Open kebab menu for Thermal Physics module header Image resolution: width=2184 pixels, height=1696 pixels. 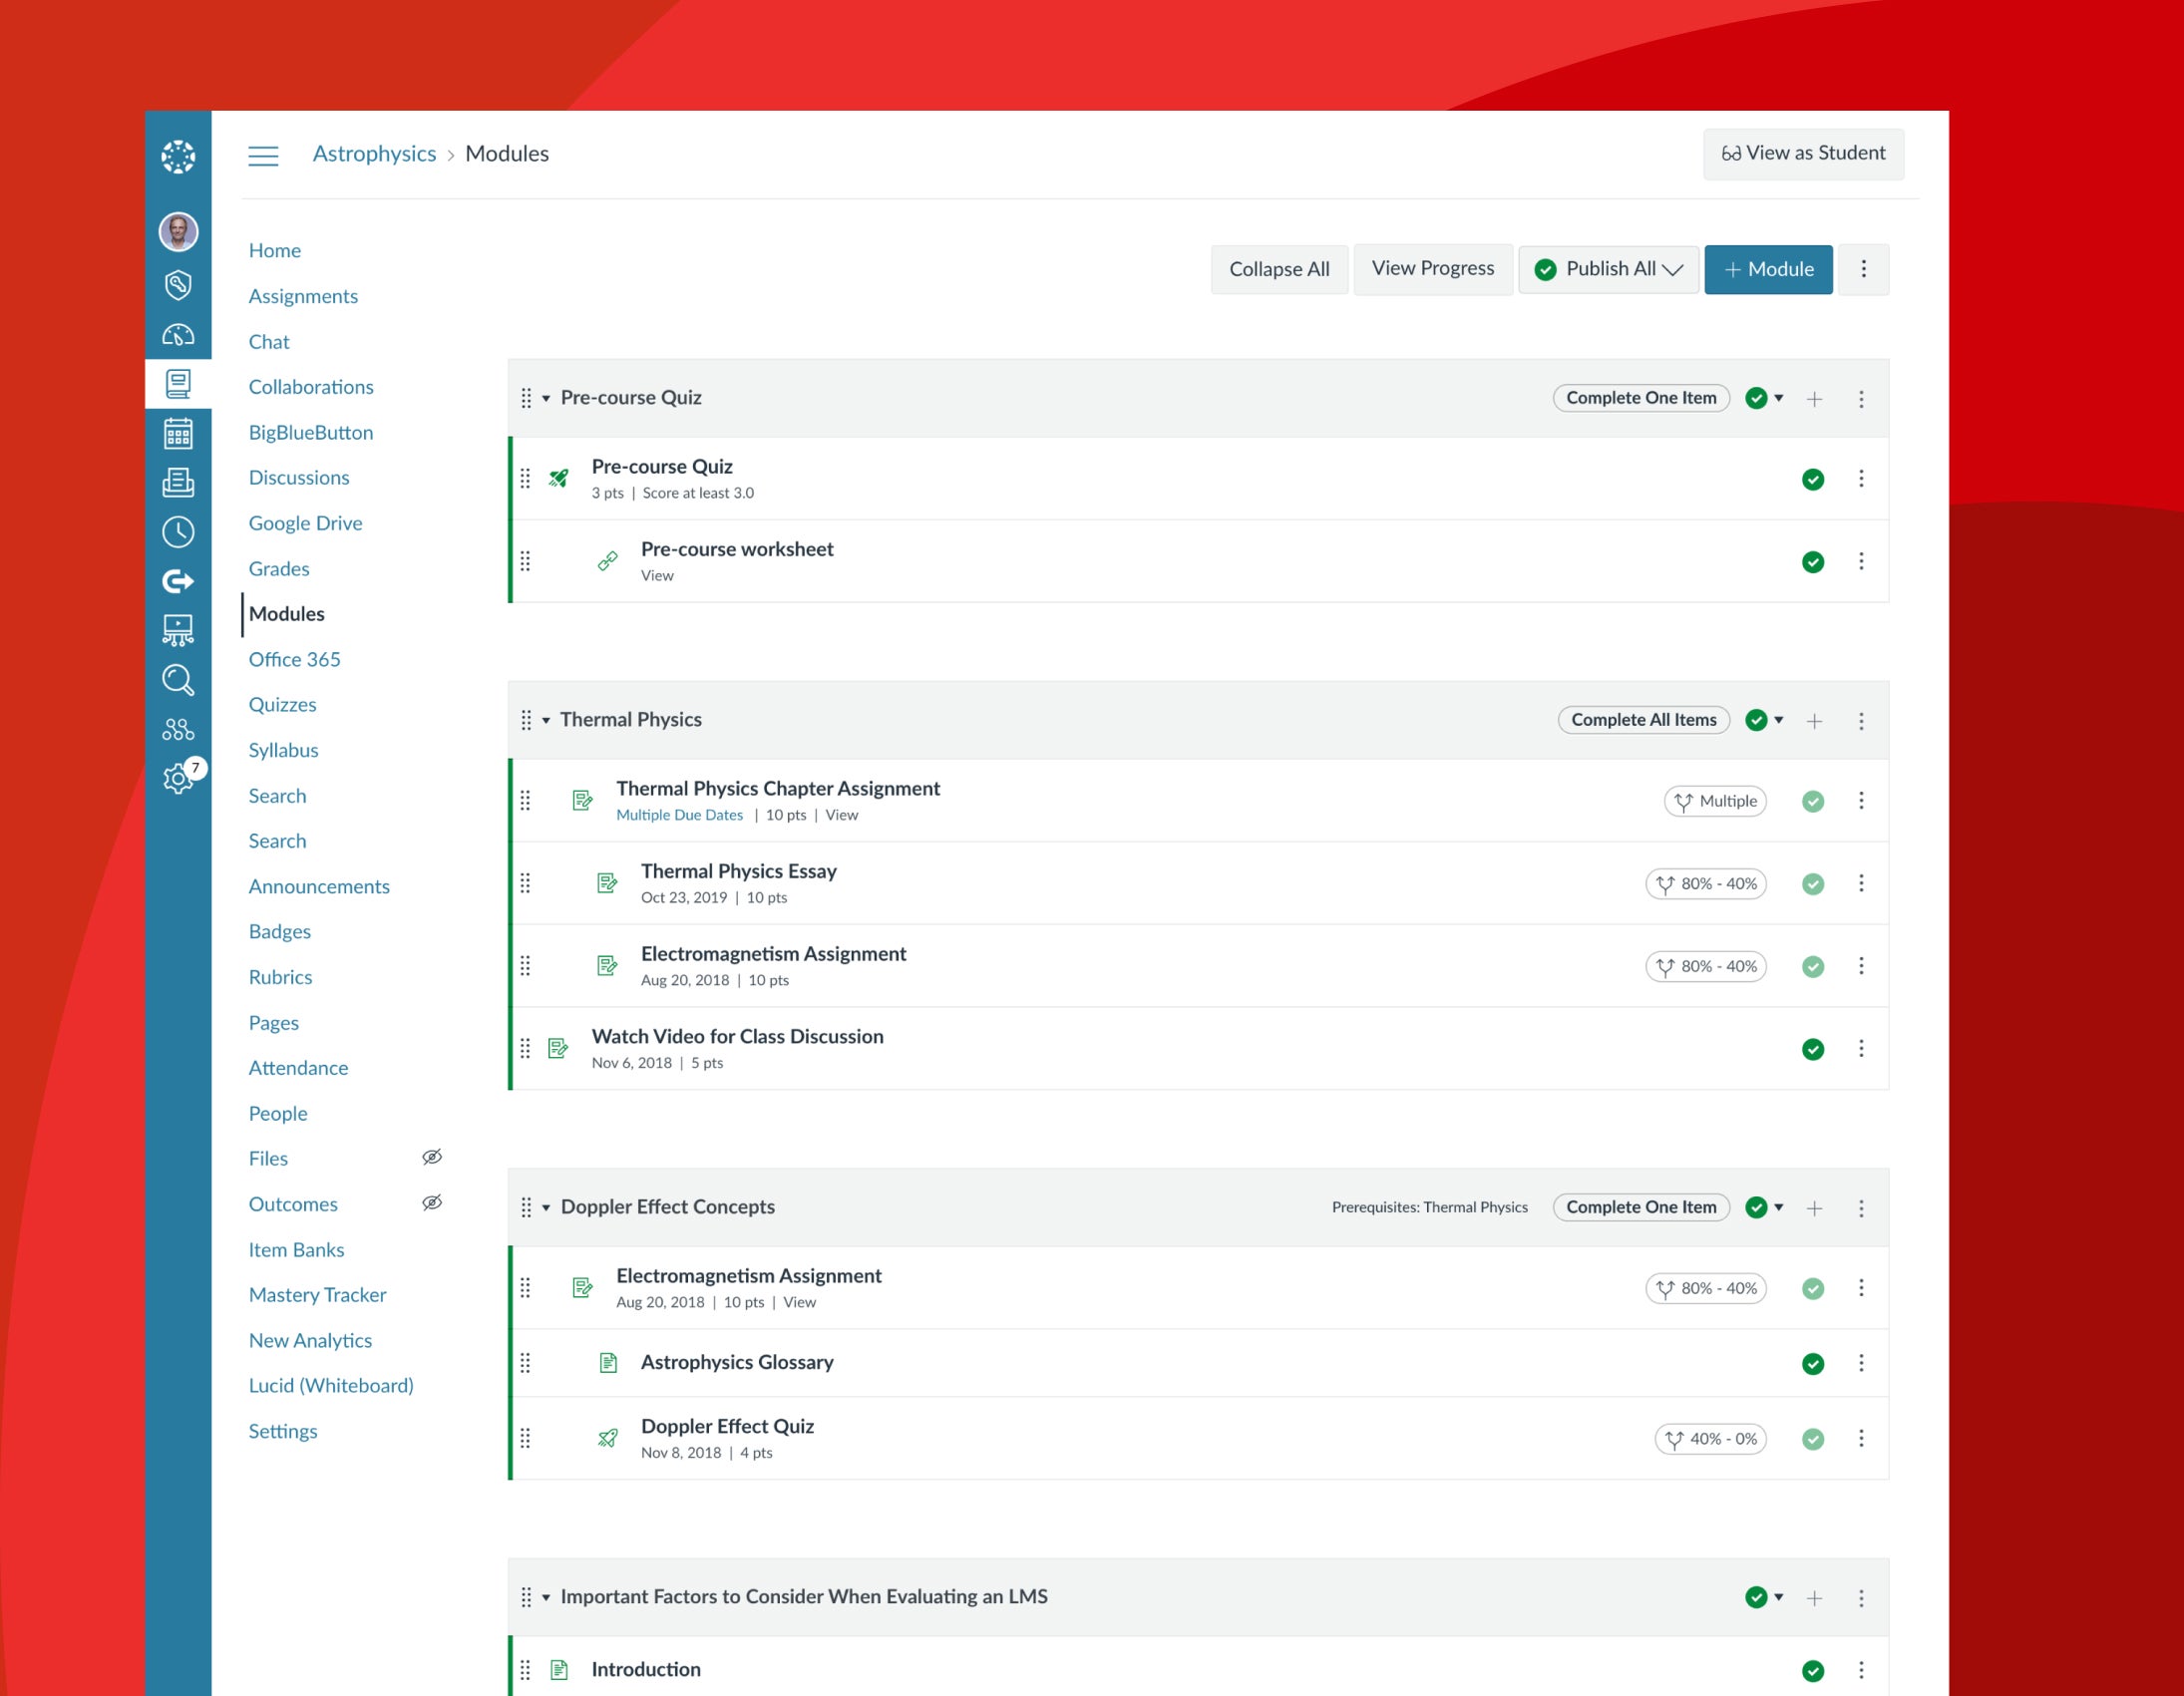(x=1861, y=721)
